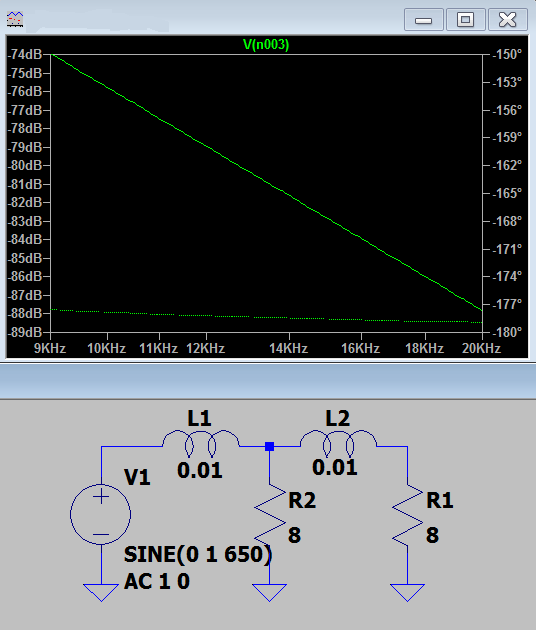Minimize the waveform plot window

423,19
